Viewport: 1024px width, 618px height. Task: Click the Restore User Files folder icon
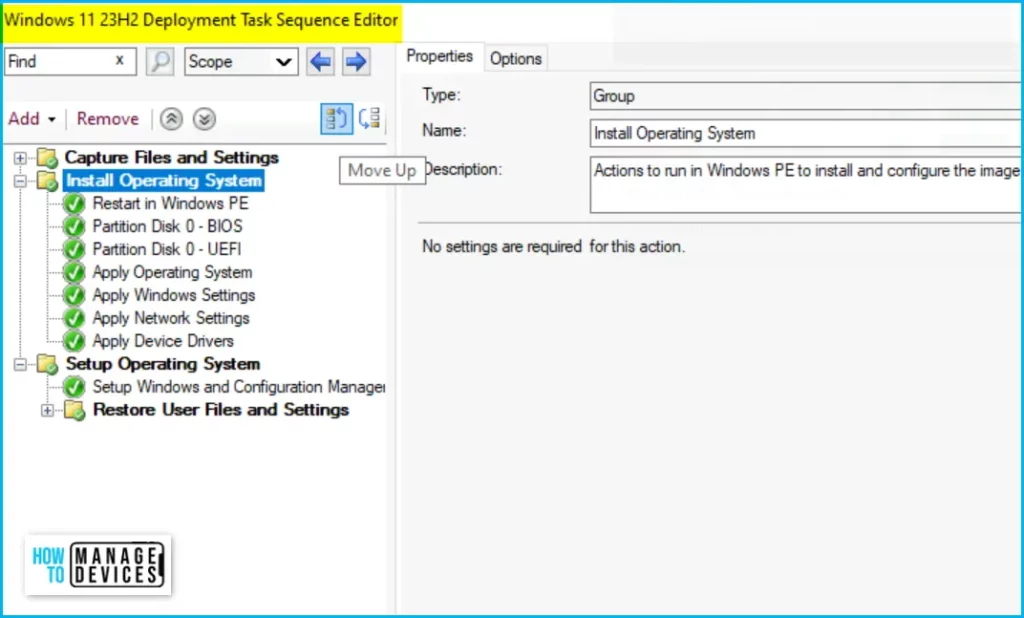(74, 410)
